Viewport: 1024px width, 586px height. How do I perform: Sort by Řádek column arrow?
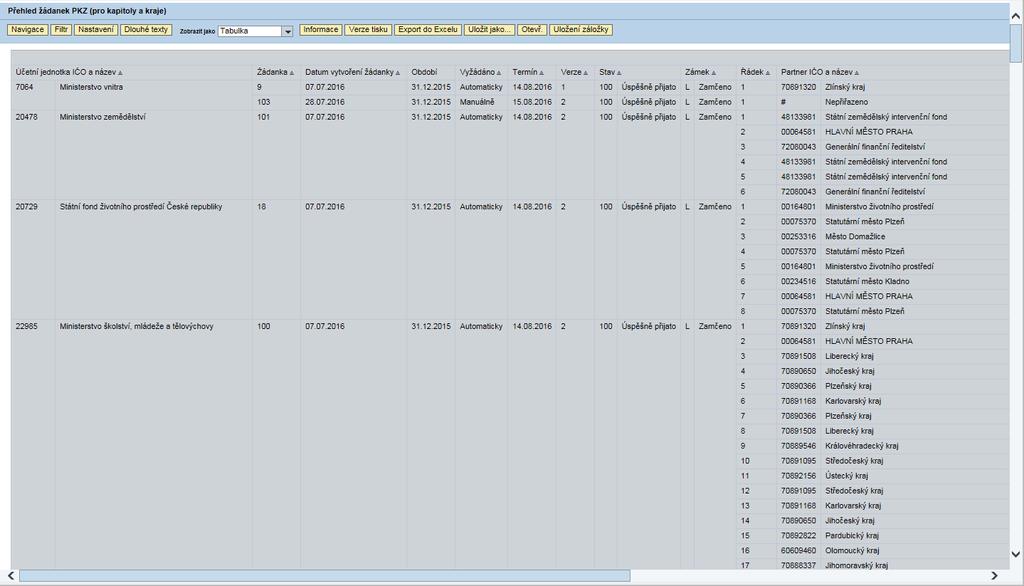(768, 73)
